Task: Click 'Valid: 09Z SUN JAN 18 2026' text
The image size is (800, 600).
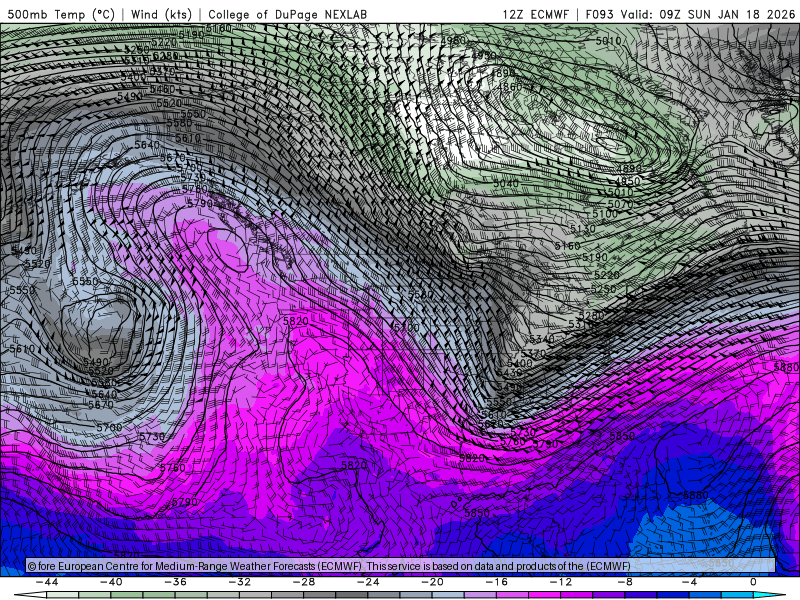Action: [708, 14]
